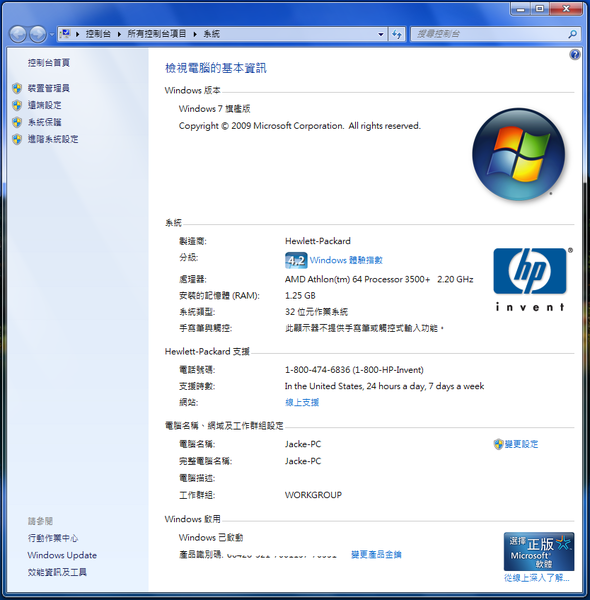Click the Forward navigation arrow button
Viewport: 590px width, 600px height.
[38, 34]
